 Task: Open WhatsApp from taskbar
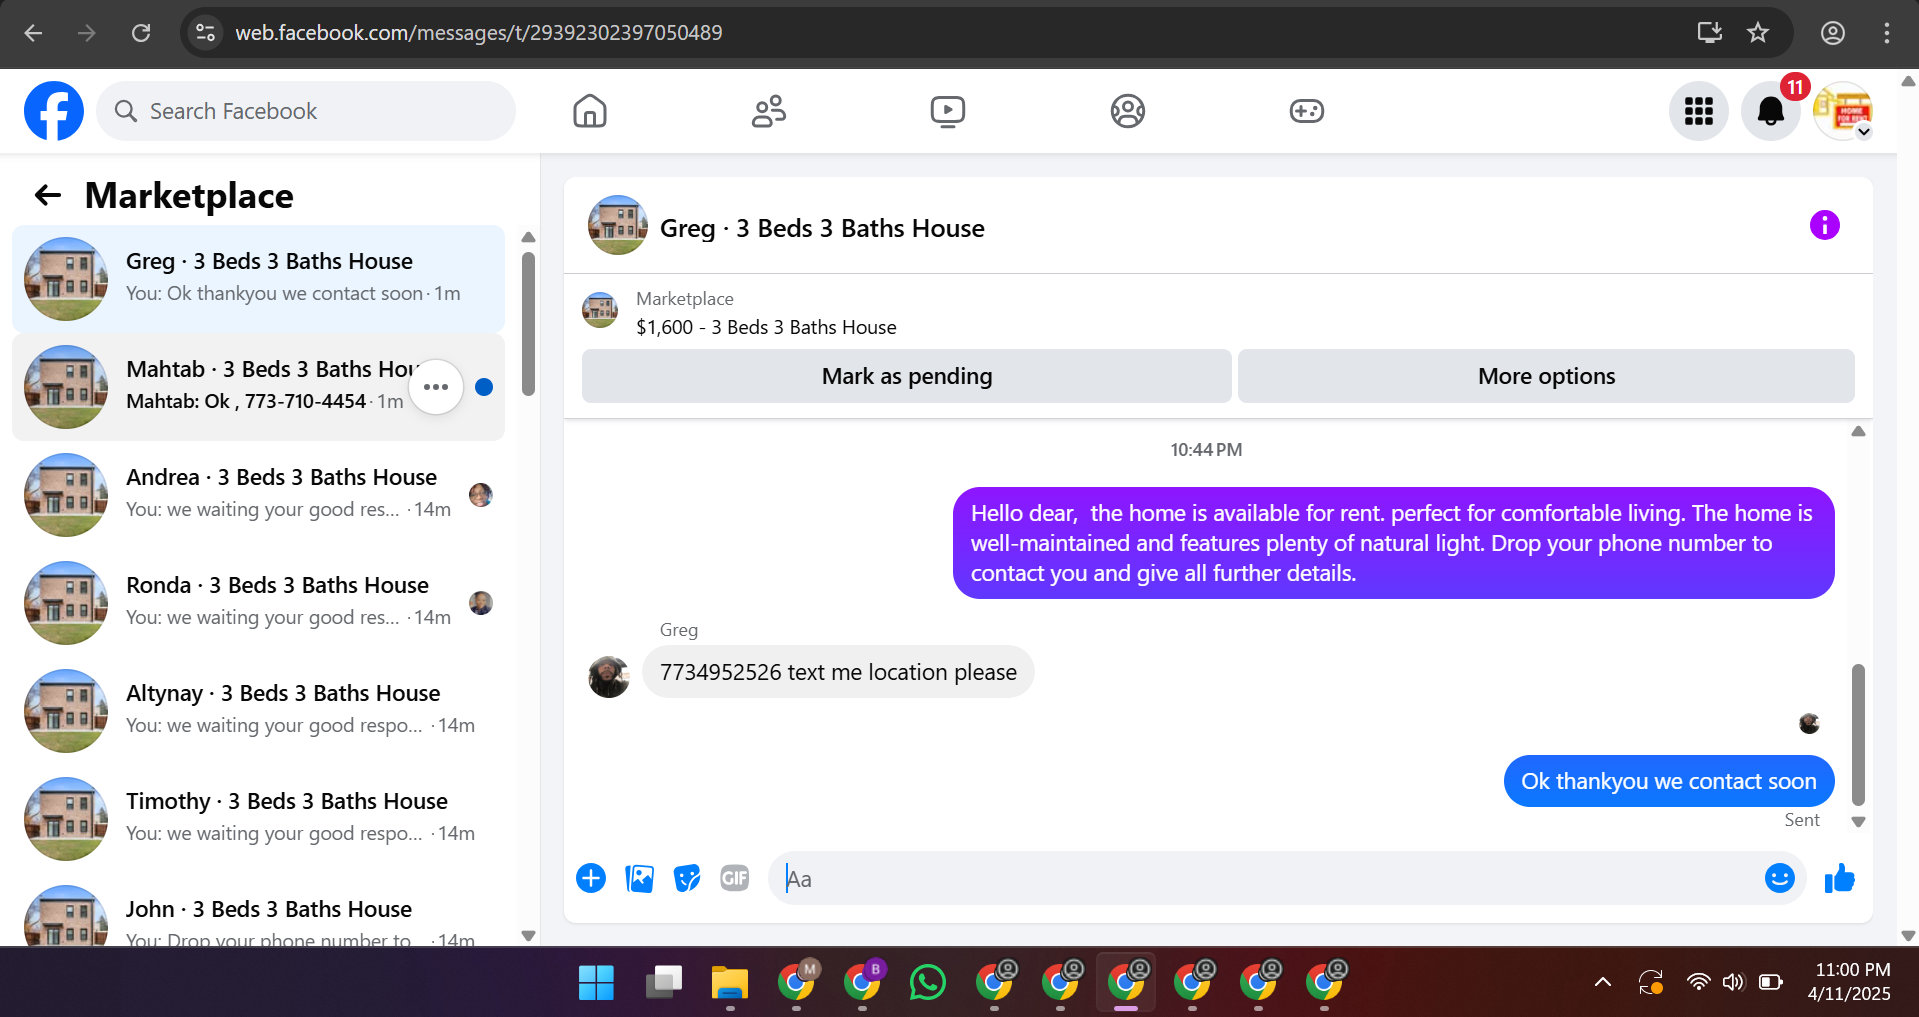click(x=928, y=982)
